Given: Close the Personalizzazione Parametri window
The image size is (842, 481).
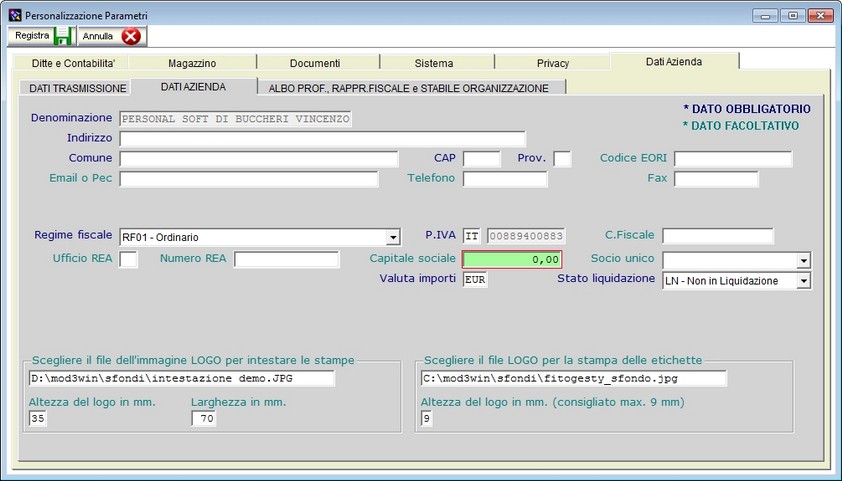Looking at the screenshot, I should tap(821, 16).
